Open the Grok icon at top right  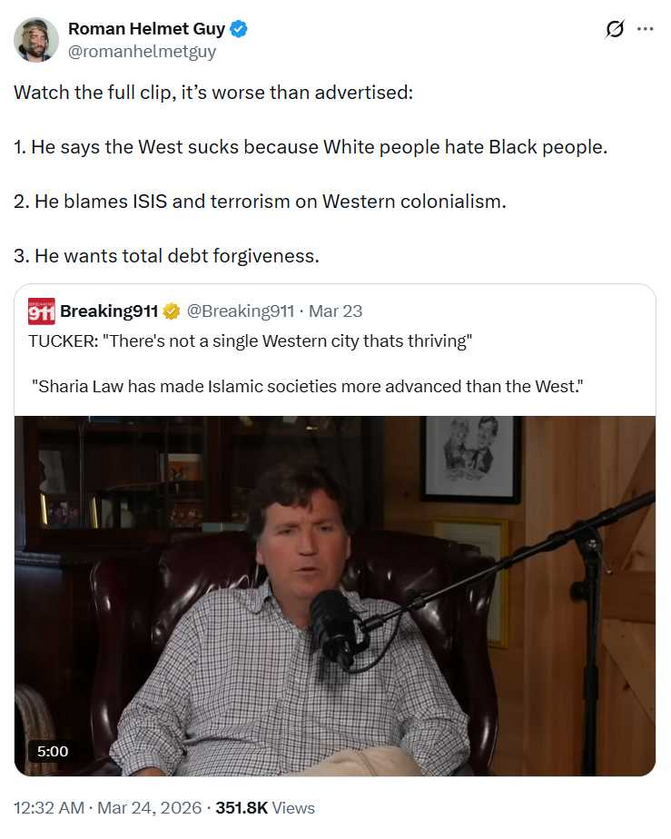(x=614, y=29)
